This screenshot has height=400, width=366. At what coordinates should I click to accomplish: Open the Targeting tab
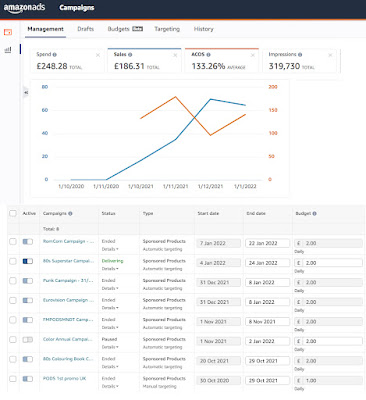click(x=167, y=29)
